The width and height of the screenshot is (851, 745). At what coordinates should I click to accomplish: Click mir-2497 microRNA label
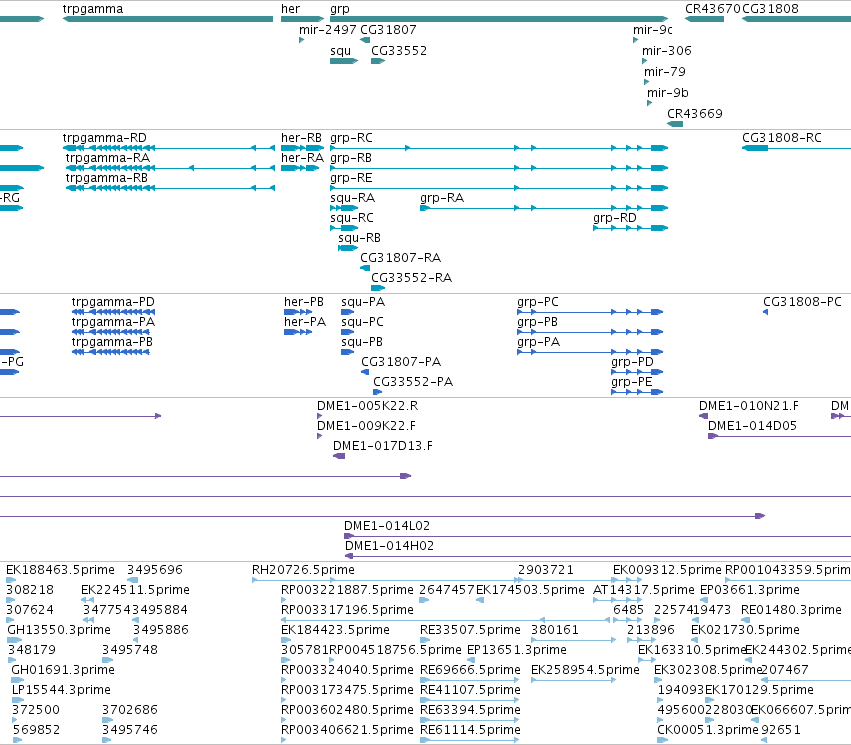pyautogui.click(x=328, y=30)
